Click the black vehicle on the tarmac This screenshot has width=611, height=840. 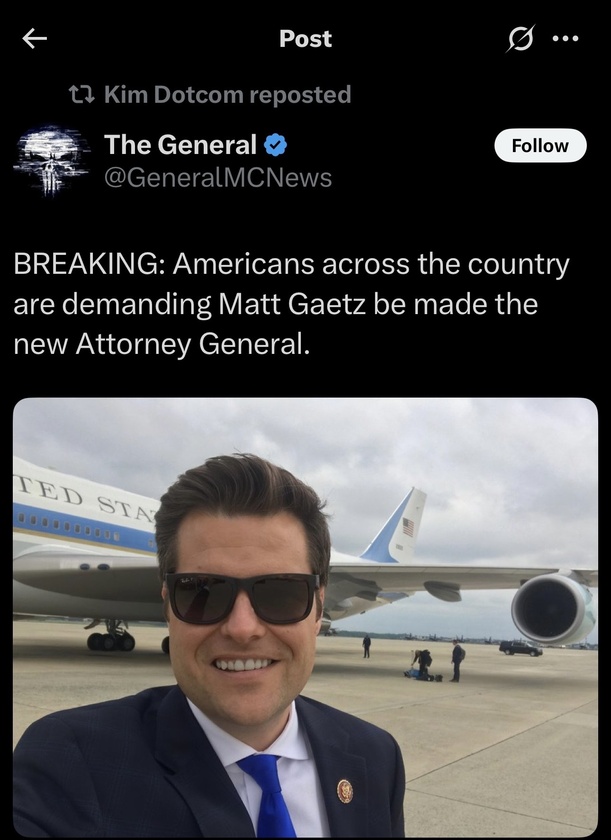pyautogui.click(x=520, y=647)
